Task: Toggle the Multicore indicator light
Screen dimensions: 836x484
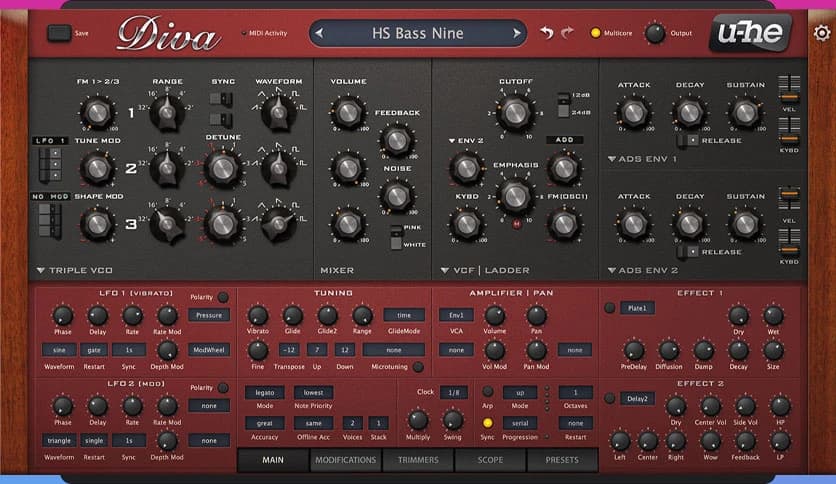Action: point(596,34)
